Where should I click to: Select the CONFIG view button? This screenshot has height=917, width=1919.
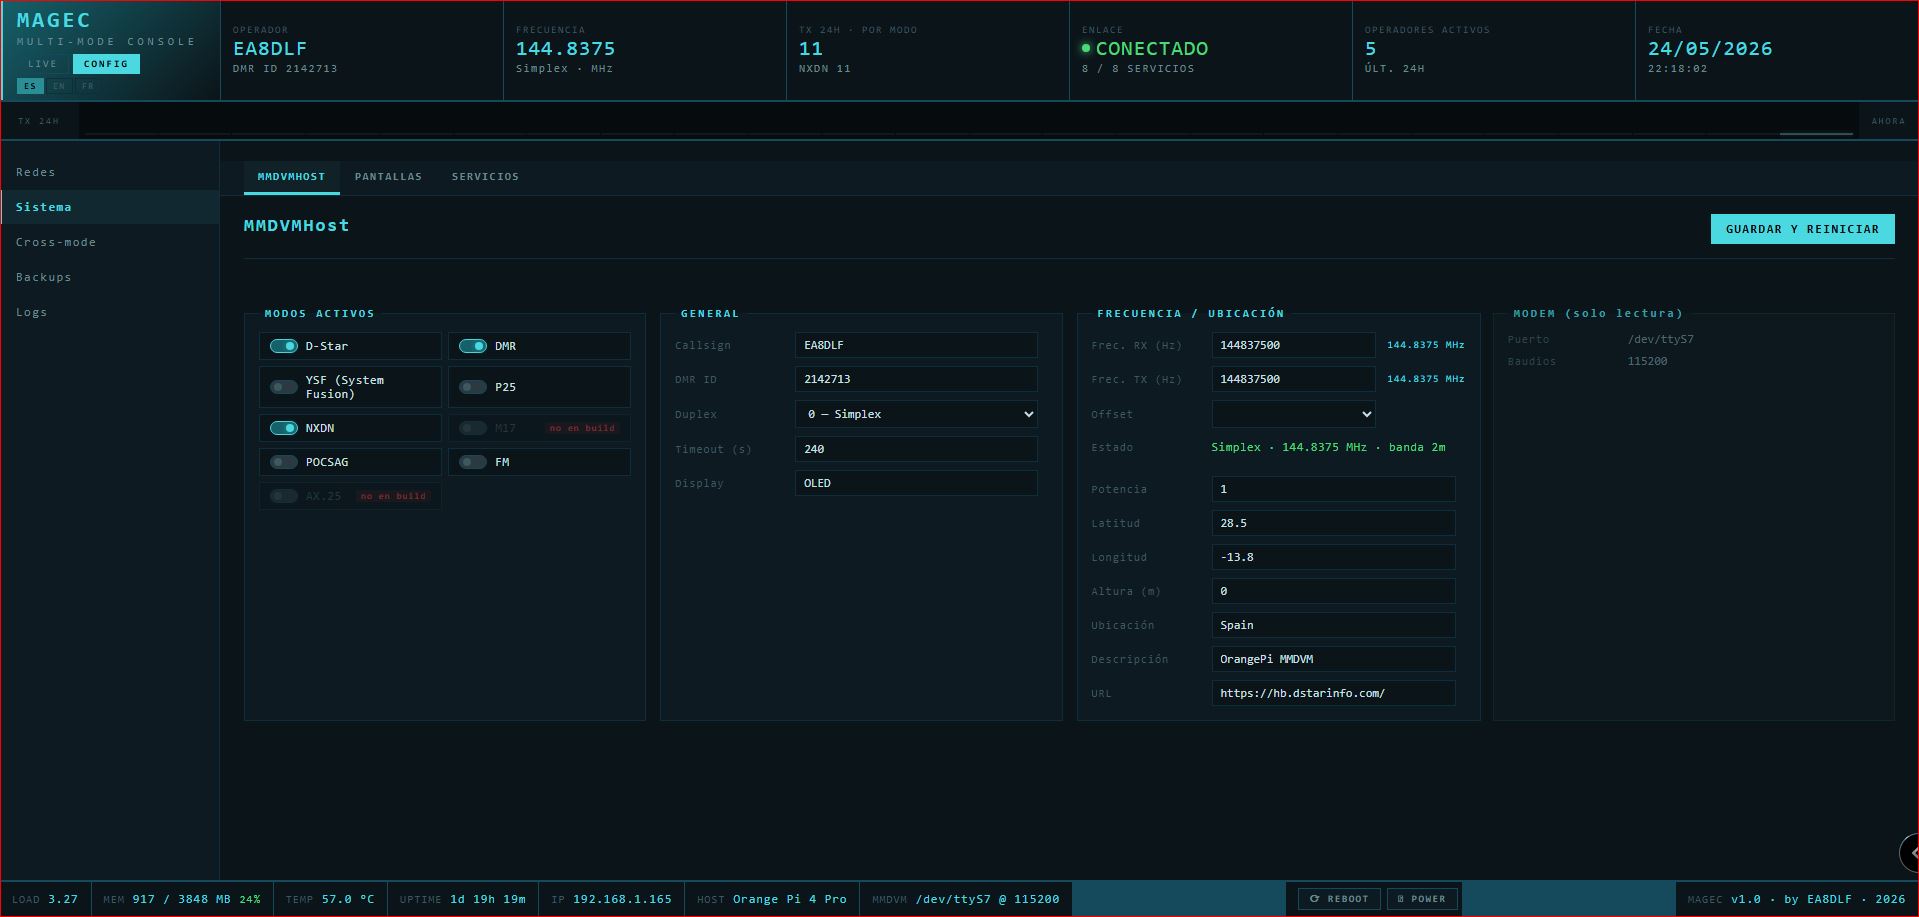point(106,64)
